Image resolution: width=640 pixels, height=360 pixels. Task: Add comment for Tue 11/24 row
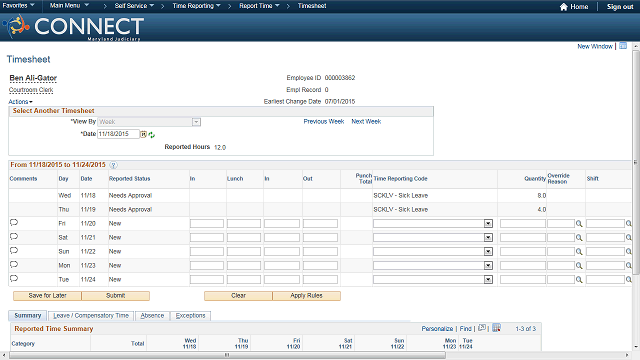pos(14,278)
